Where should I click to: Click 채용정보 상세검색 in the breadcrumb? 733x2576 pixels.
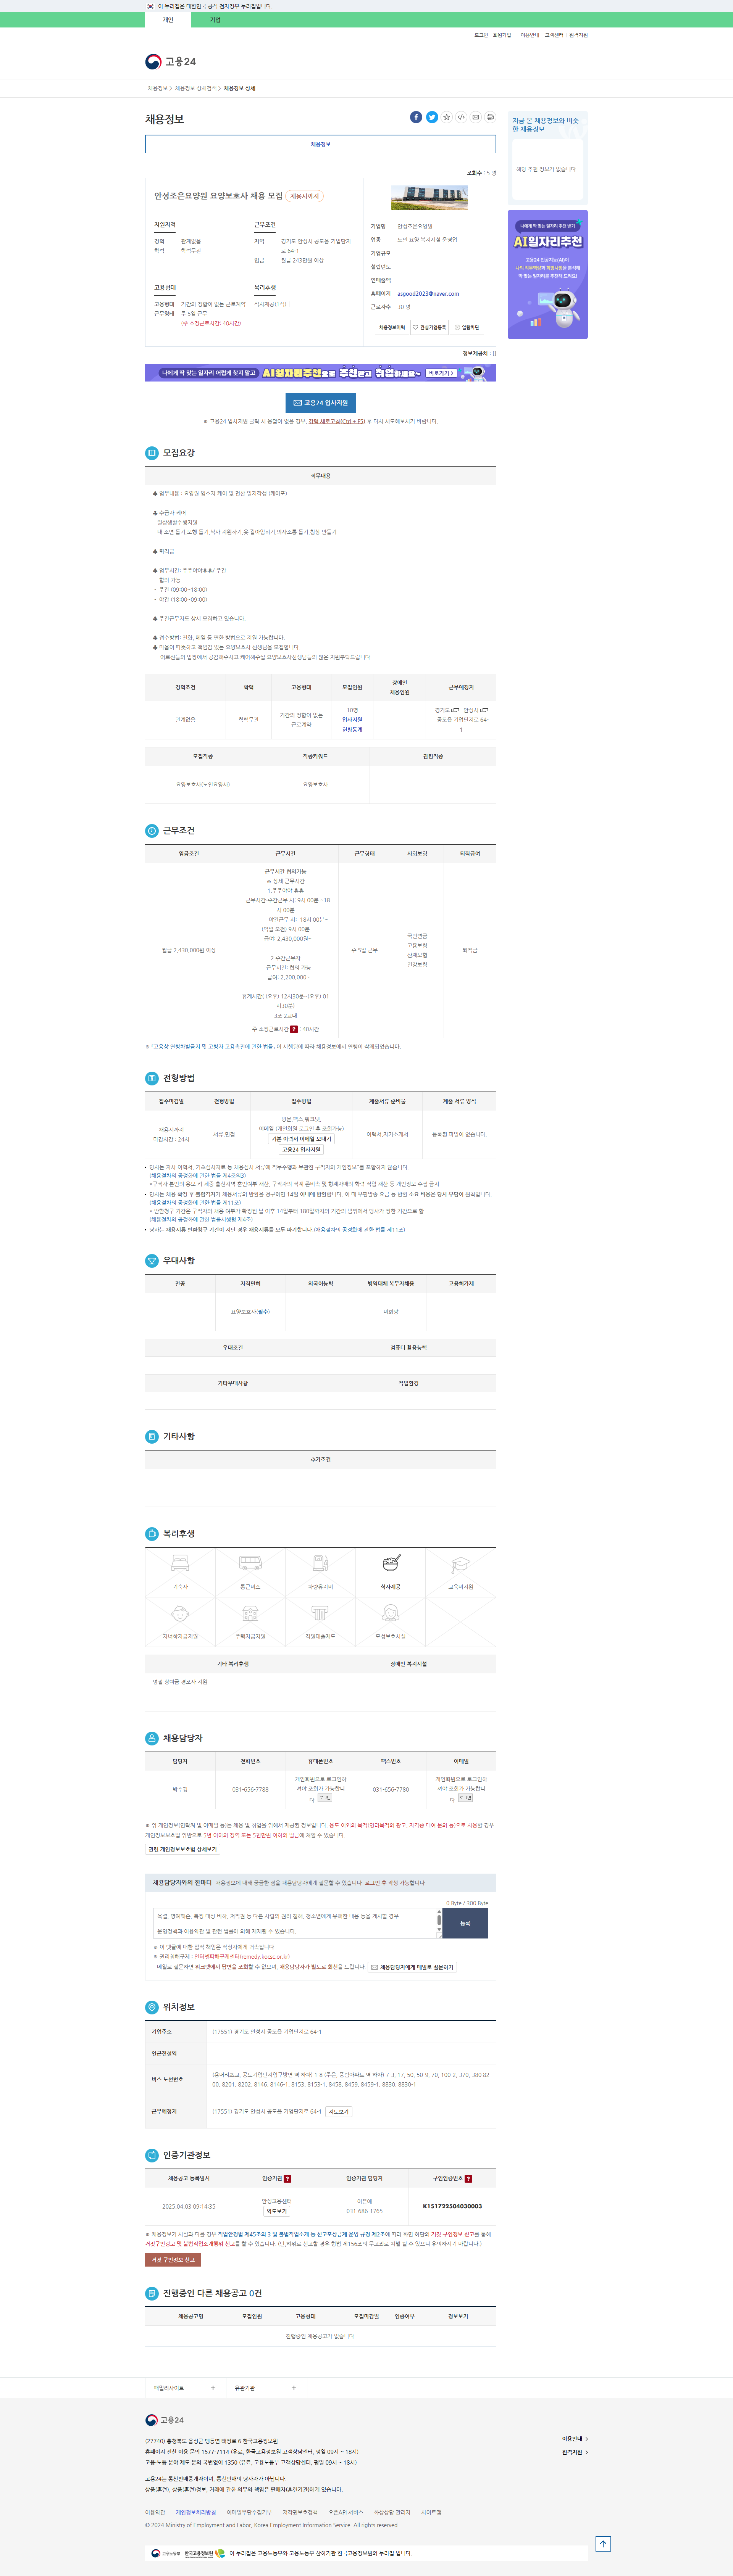[195, 88]
